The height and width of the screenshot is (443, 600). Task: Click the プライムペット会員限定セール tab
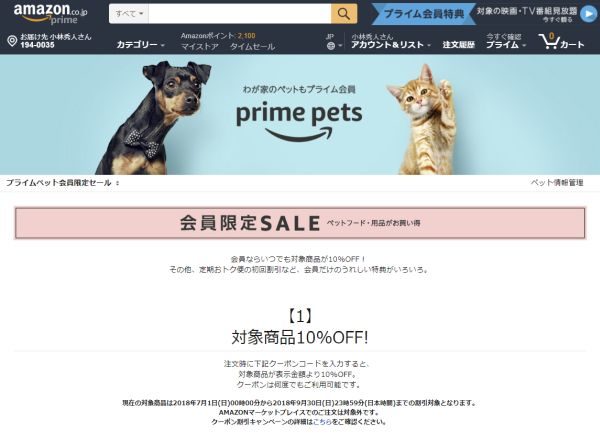[59, 182]
